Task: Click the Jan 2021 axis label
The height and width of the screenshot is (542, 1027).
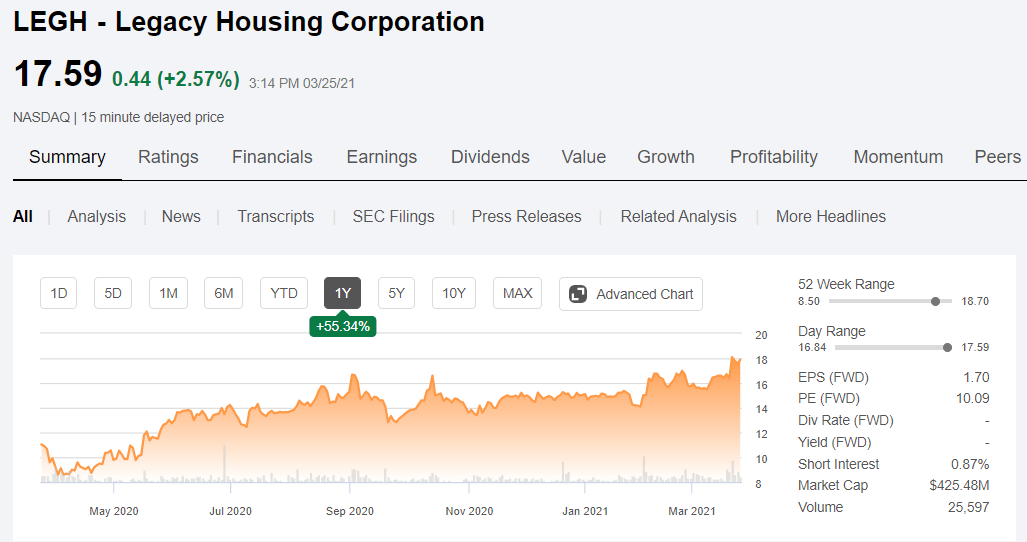Action: [x=585, y=511]
